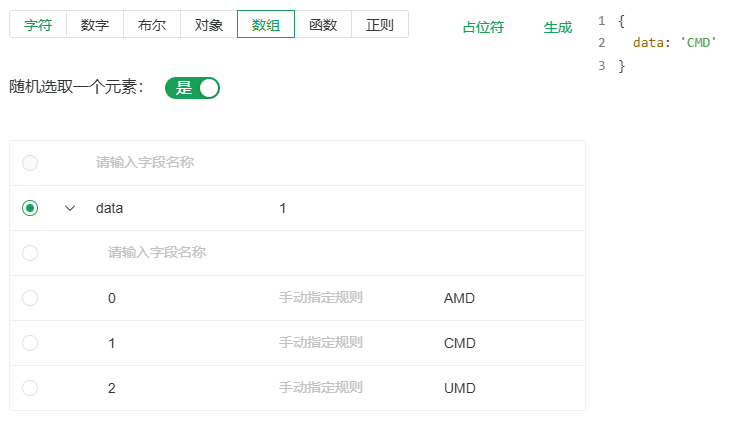Toggle the 随机选取一个元素 switch

tap(192, 88)
